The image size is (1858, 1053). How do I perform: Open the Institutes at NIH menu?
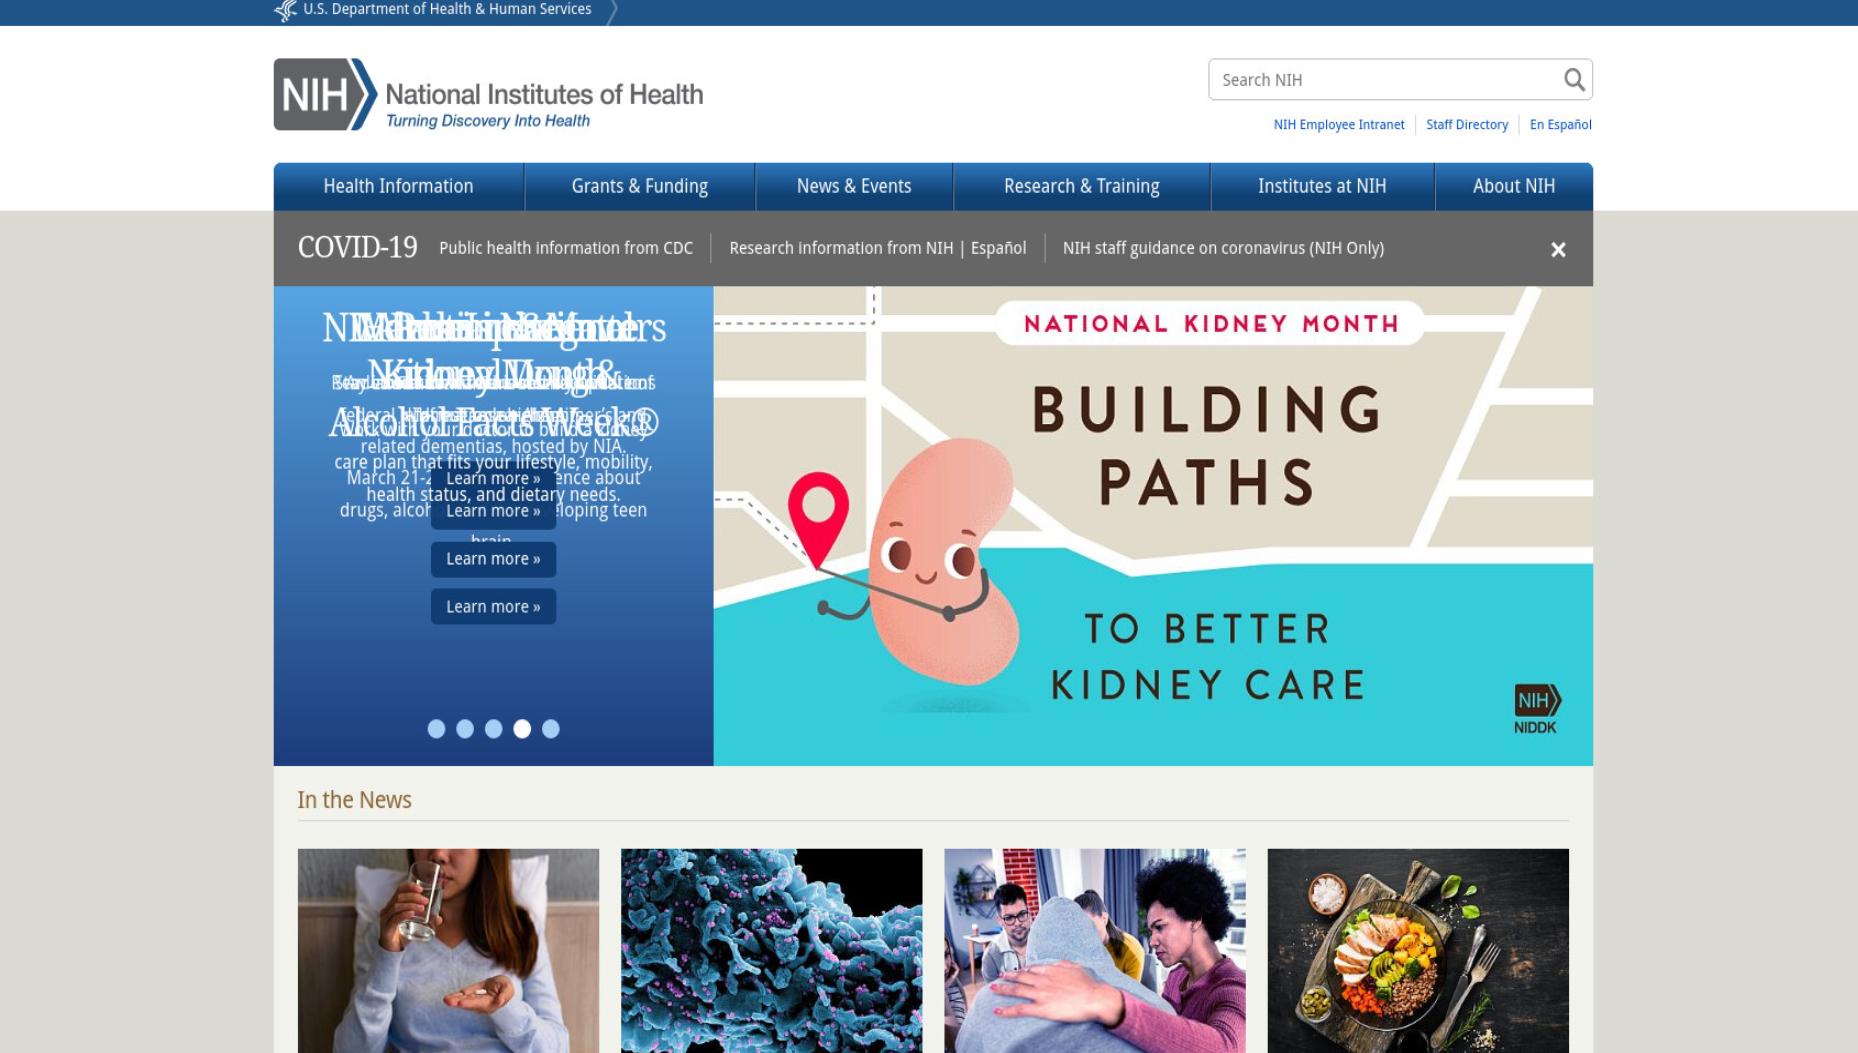pos(1322,186)
